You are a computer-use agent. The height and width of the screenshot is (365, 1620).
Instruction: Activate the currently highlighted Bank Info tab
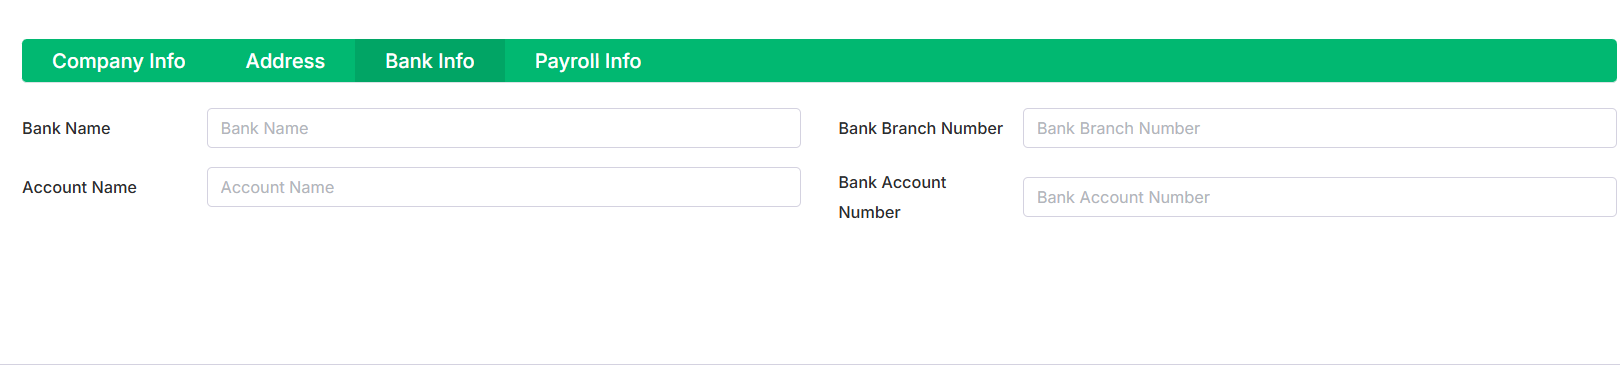(x=430, y=61)
